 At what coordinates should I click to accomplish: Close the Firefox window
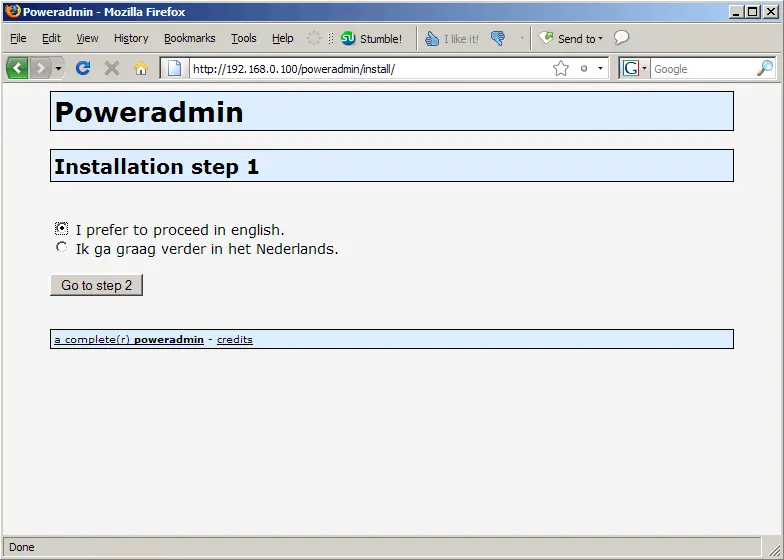(x=772, y=11)
